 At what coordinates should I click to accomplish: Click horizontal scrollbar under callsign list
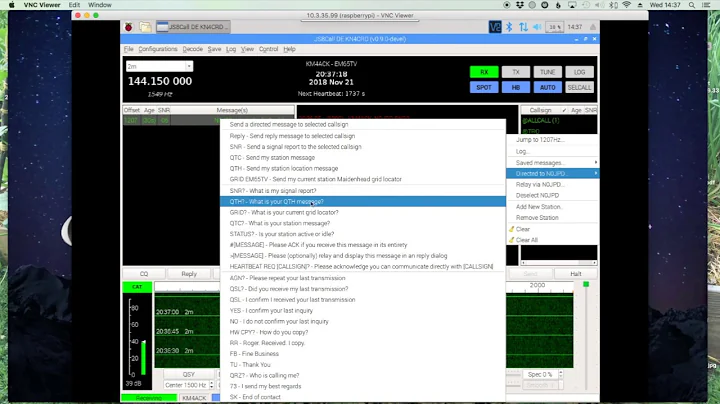(559, 263)
